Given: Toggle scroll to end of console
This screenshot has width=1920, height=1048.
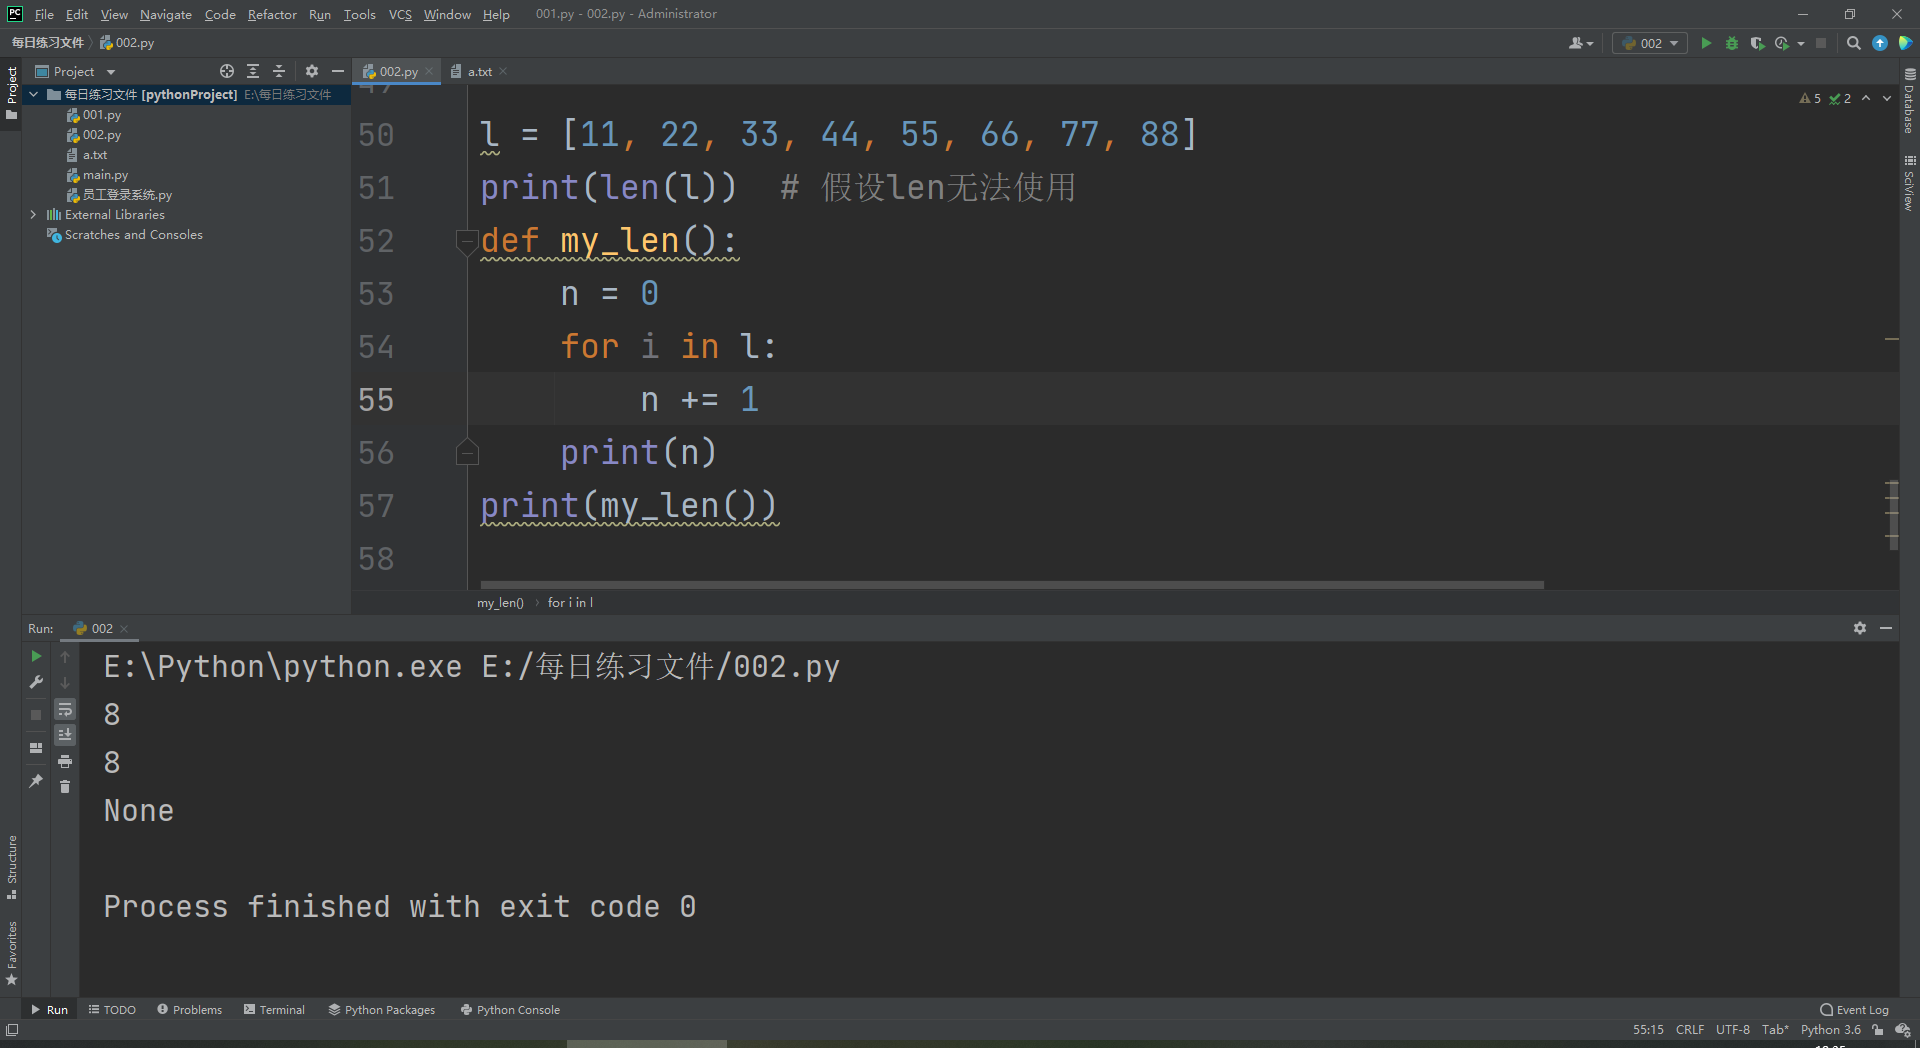Looking at the screenshot, I should (65, 735).
